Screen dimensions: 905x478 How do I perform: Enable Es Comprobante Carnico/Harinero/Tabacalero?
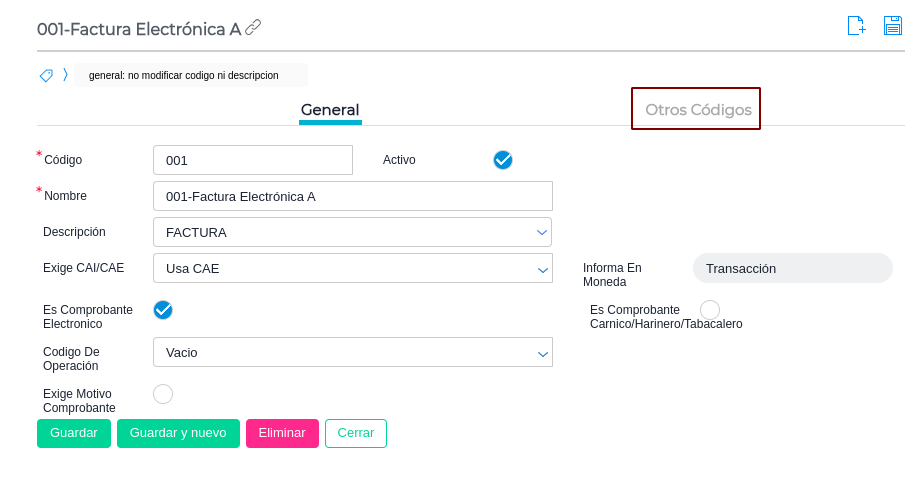coord(710,310)
